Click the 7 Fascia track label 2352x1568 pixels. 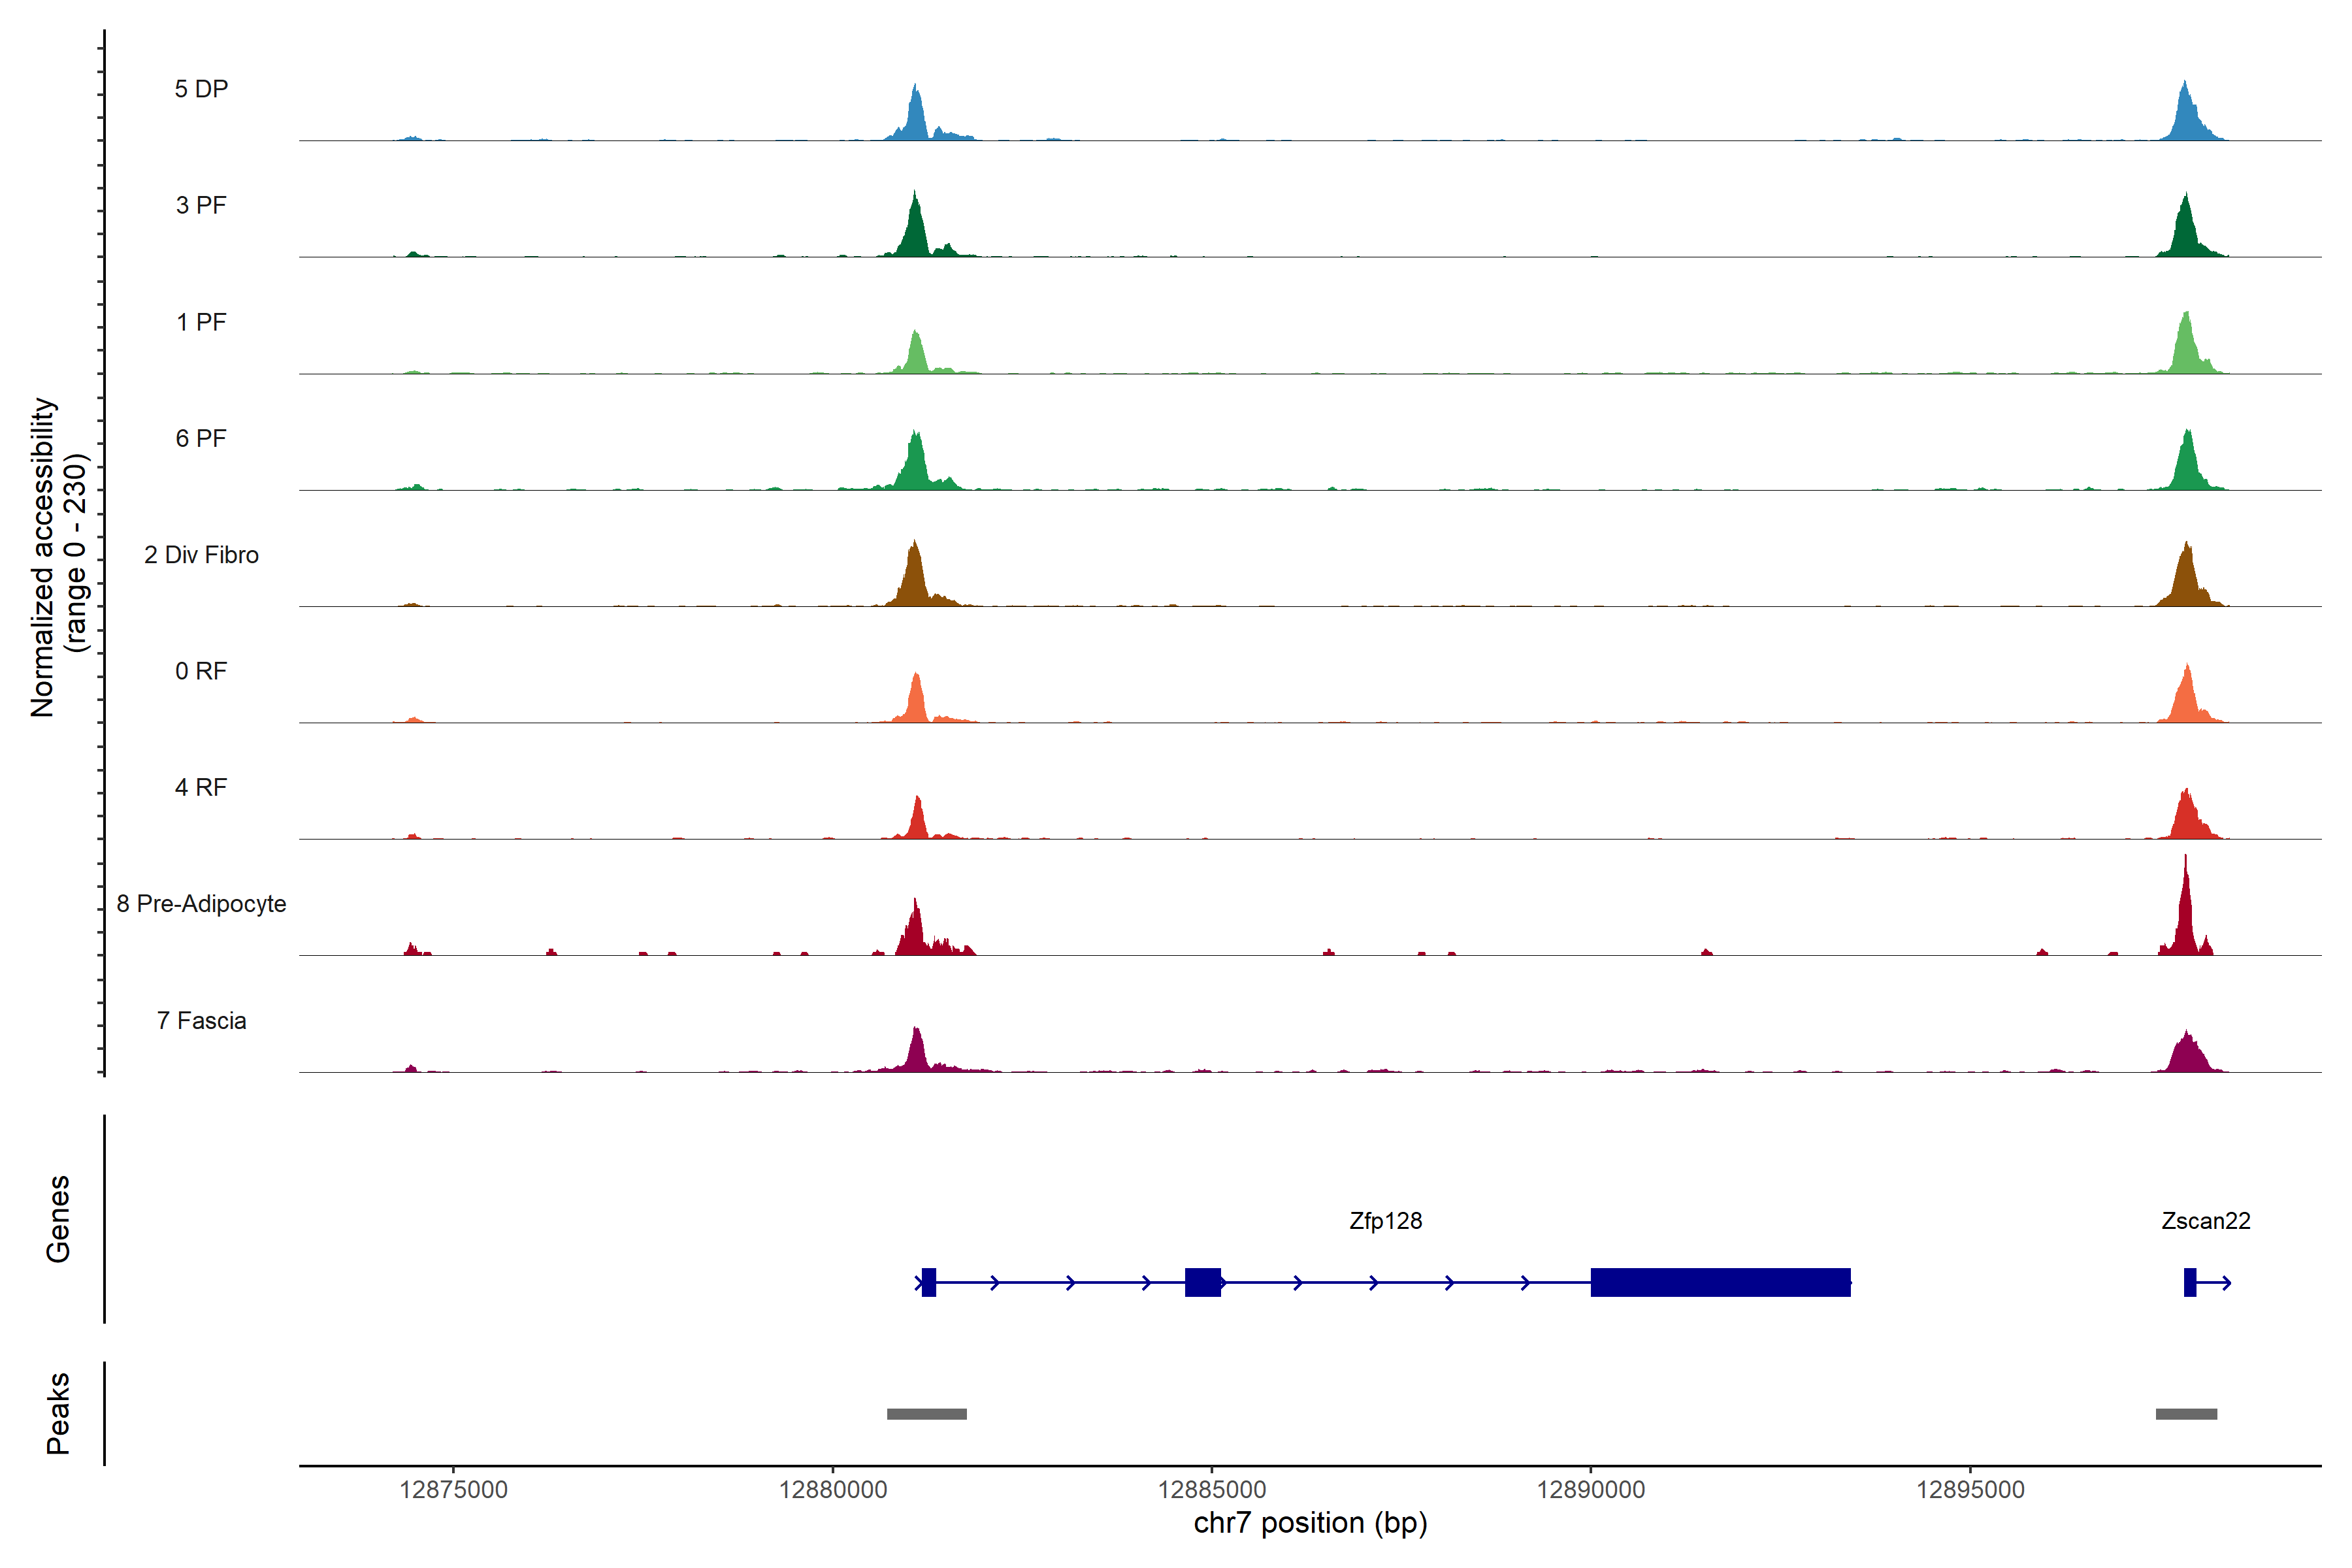click(201, 1020)
